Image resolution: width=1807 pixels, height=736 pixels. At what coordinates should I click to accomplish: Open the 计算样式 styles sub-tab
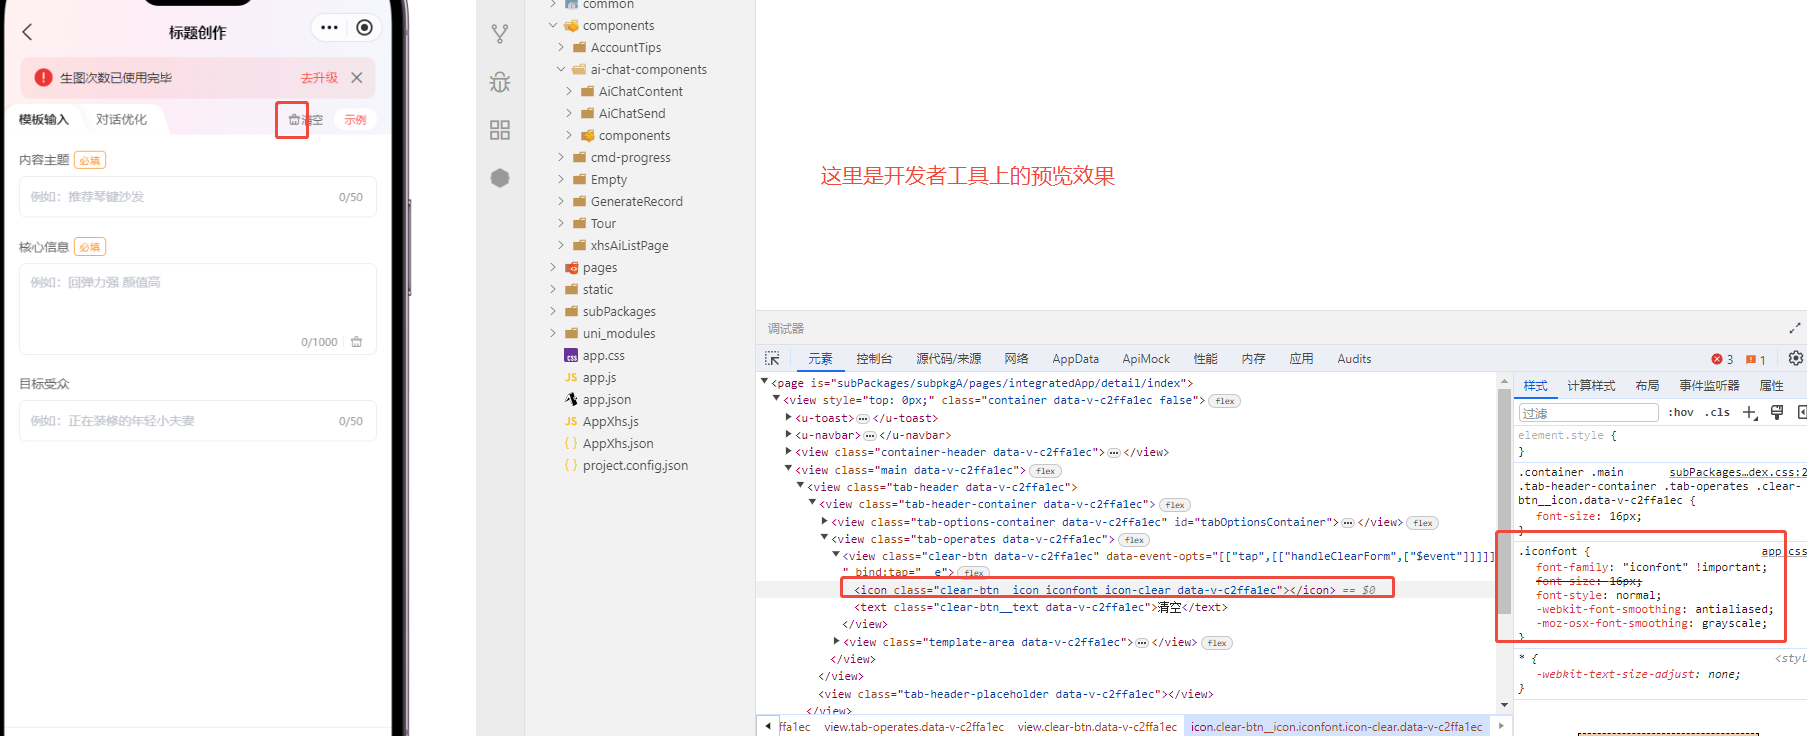[1591, 386]
